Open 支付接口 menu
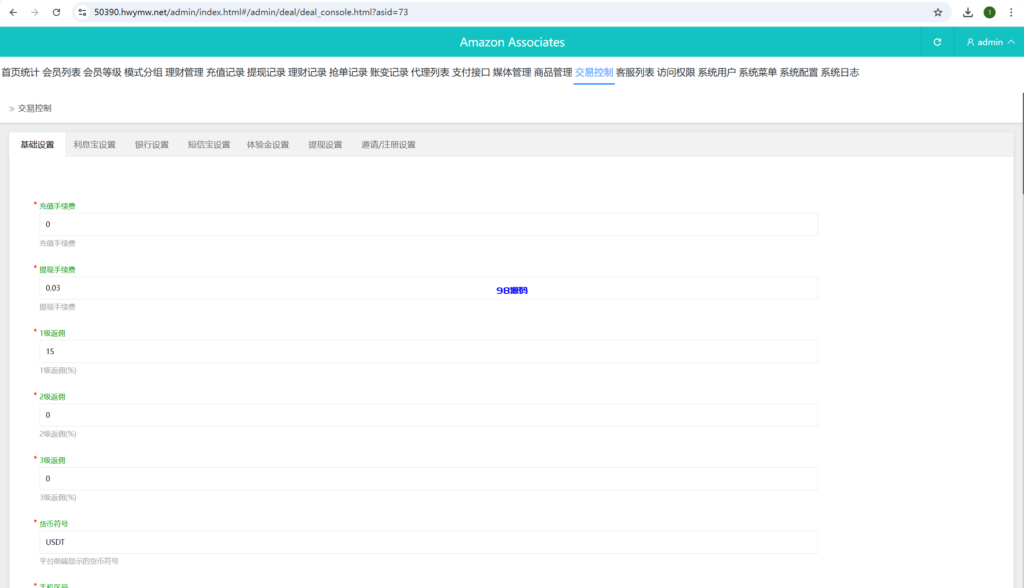The width and height of the screenshot is (1024, 588). click(471, 73)
